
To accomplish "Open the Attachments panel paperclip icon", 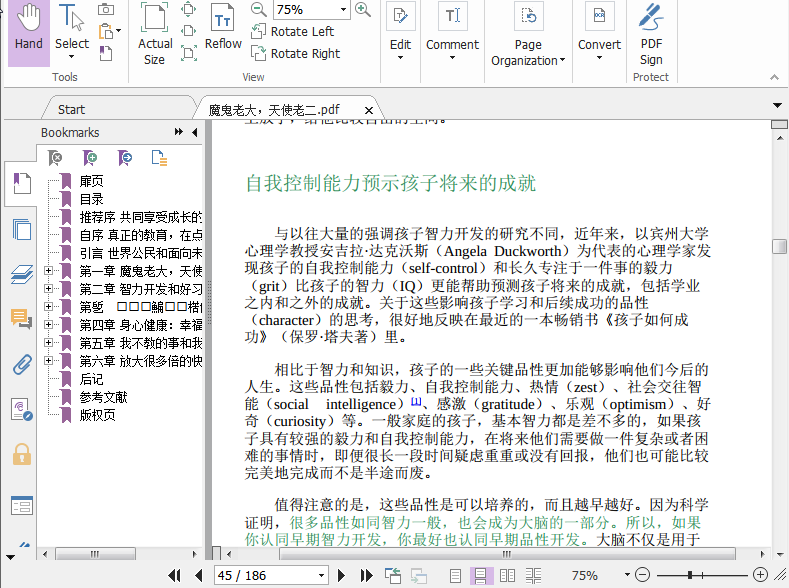I will 21,364.
